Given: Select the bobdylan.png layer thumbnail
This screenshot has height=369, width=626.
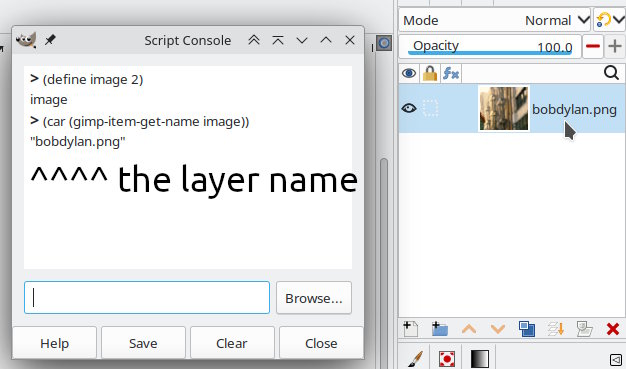Looking at the screenshot, I should pyautogui.click(x=504, y=108).
